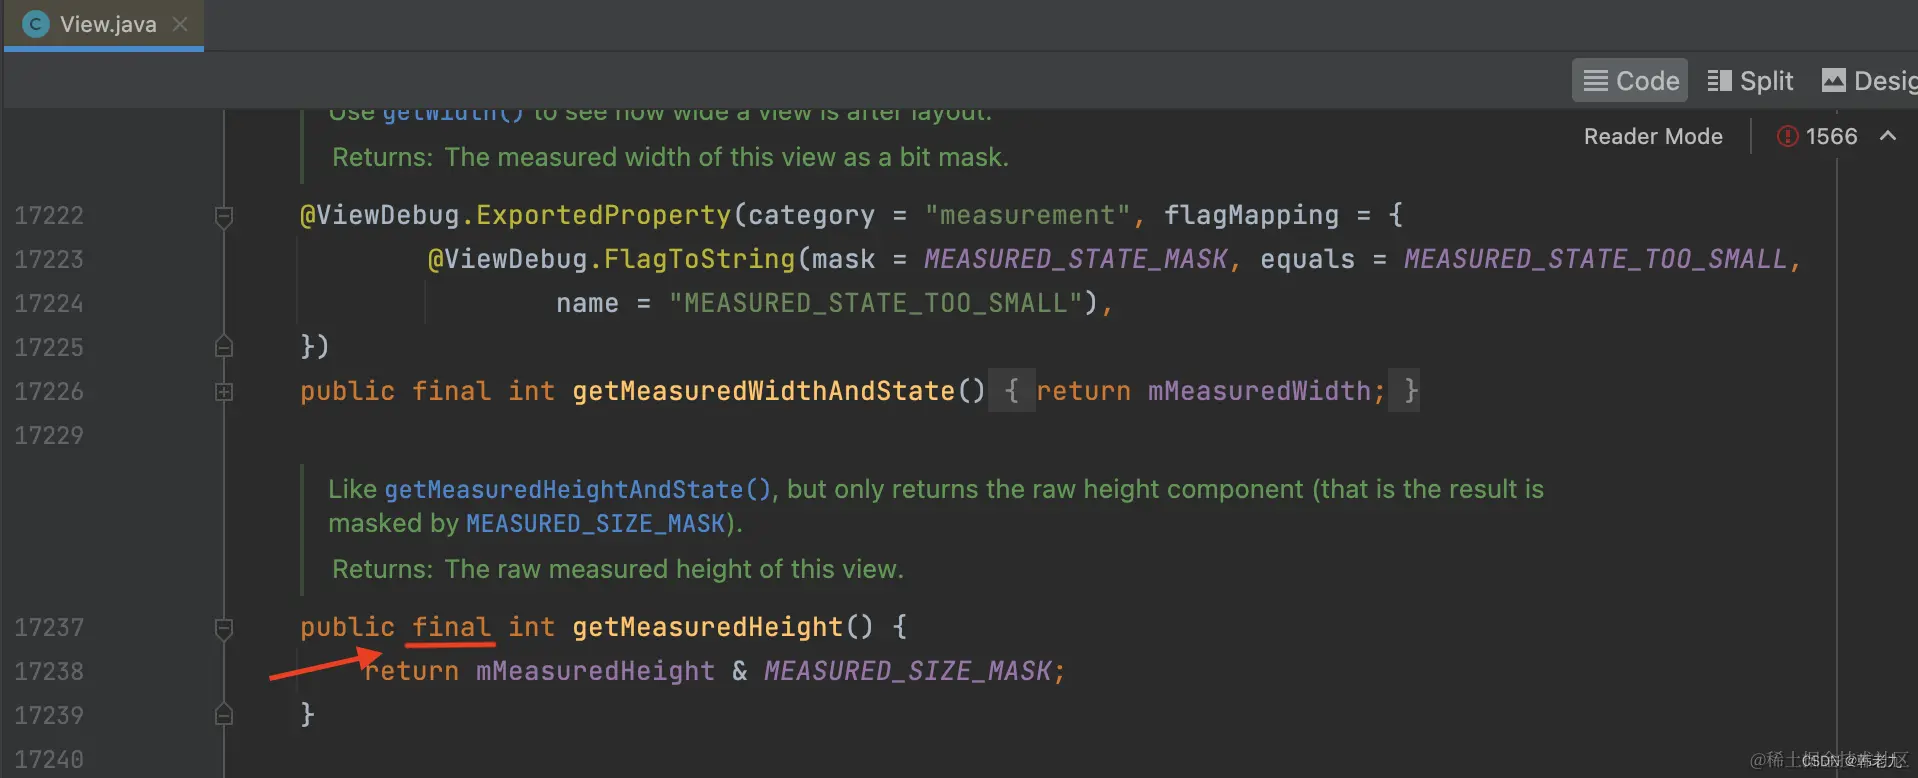Click line number 17238 in the gutter

coord(49,671)
